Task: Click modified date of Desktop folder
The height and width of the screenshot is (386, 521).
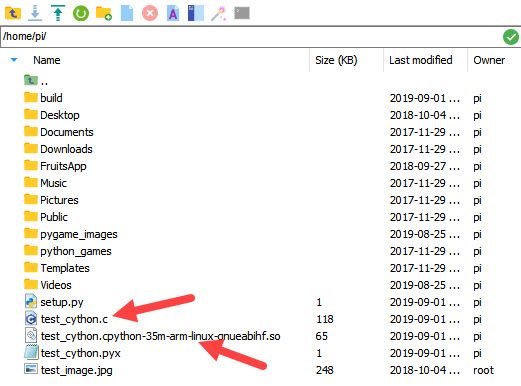Action: (x=425, y=115)
